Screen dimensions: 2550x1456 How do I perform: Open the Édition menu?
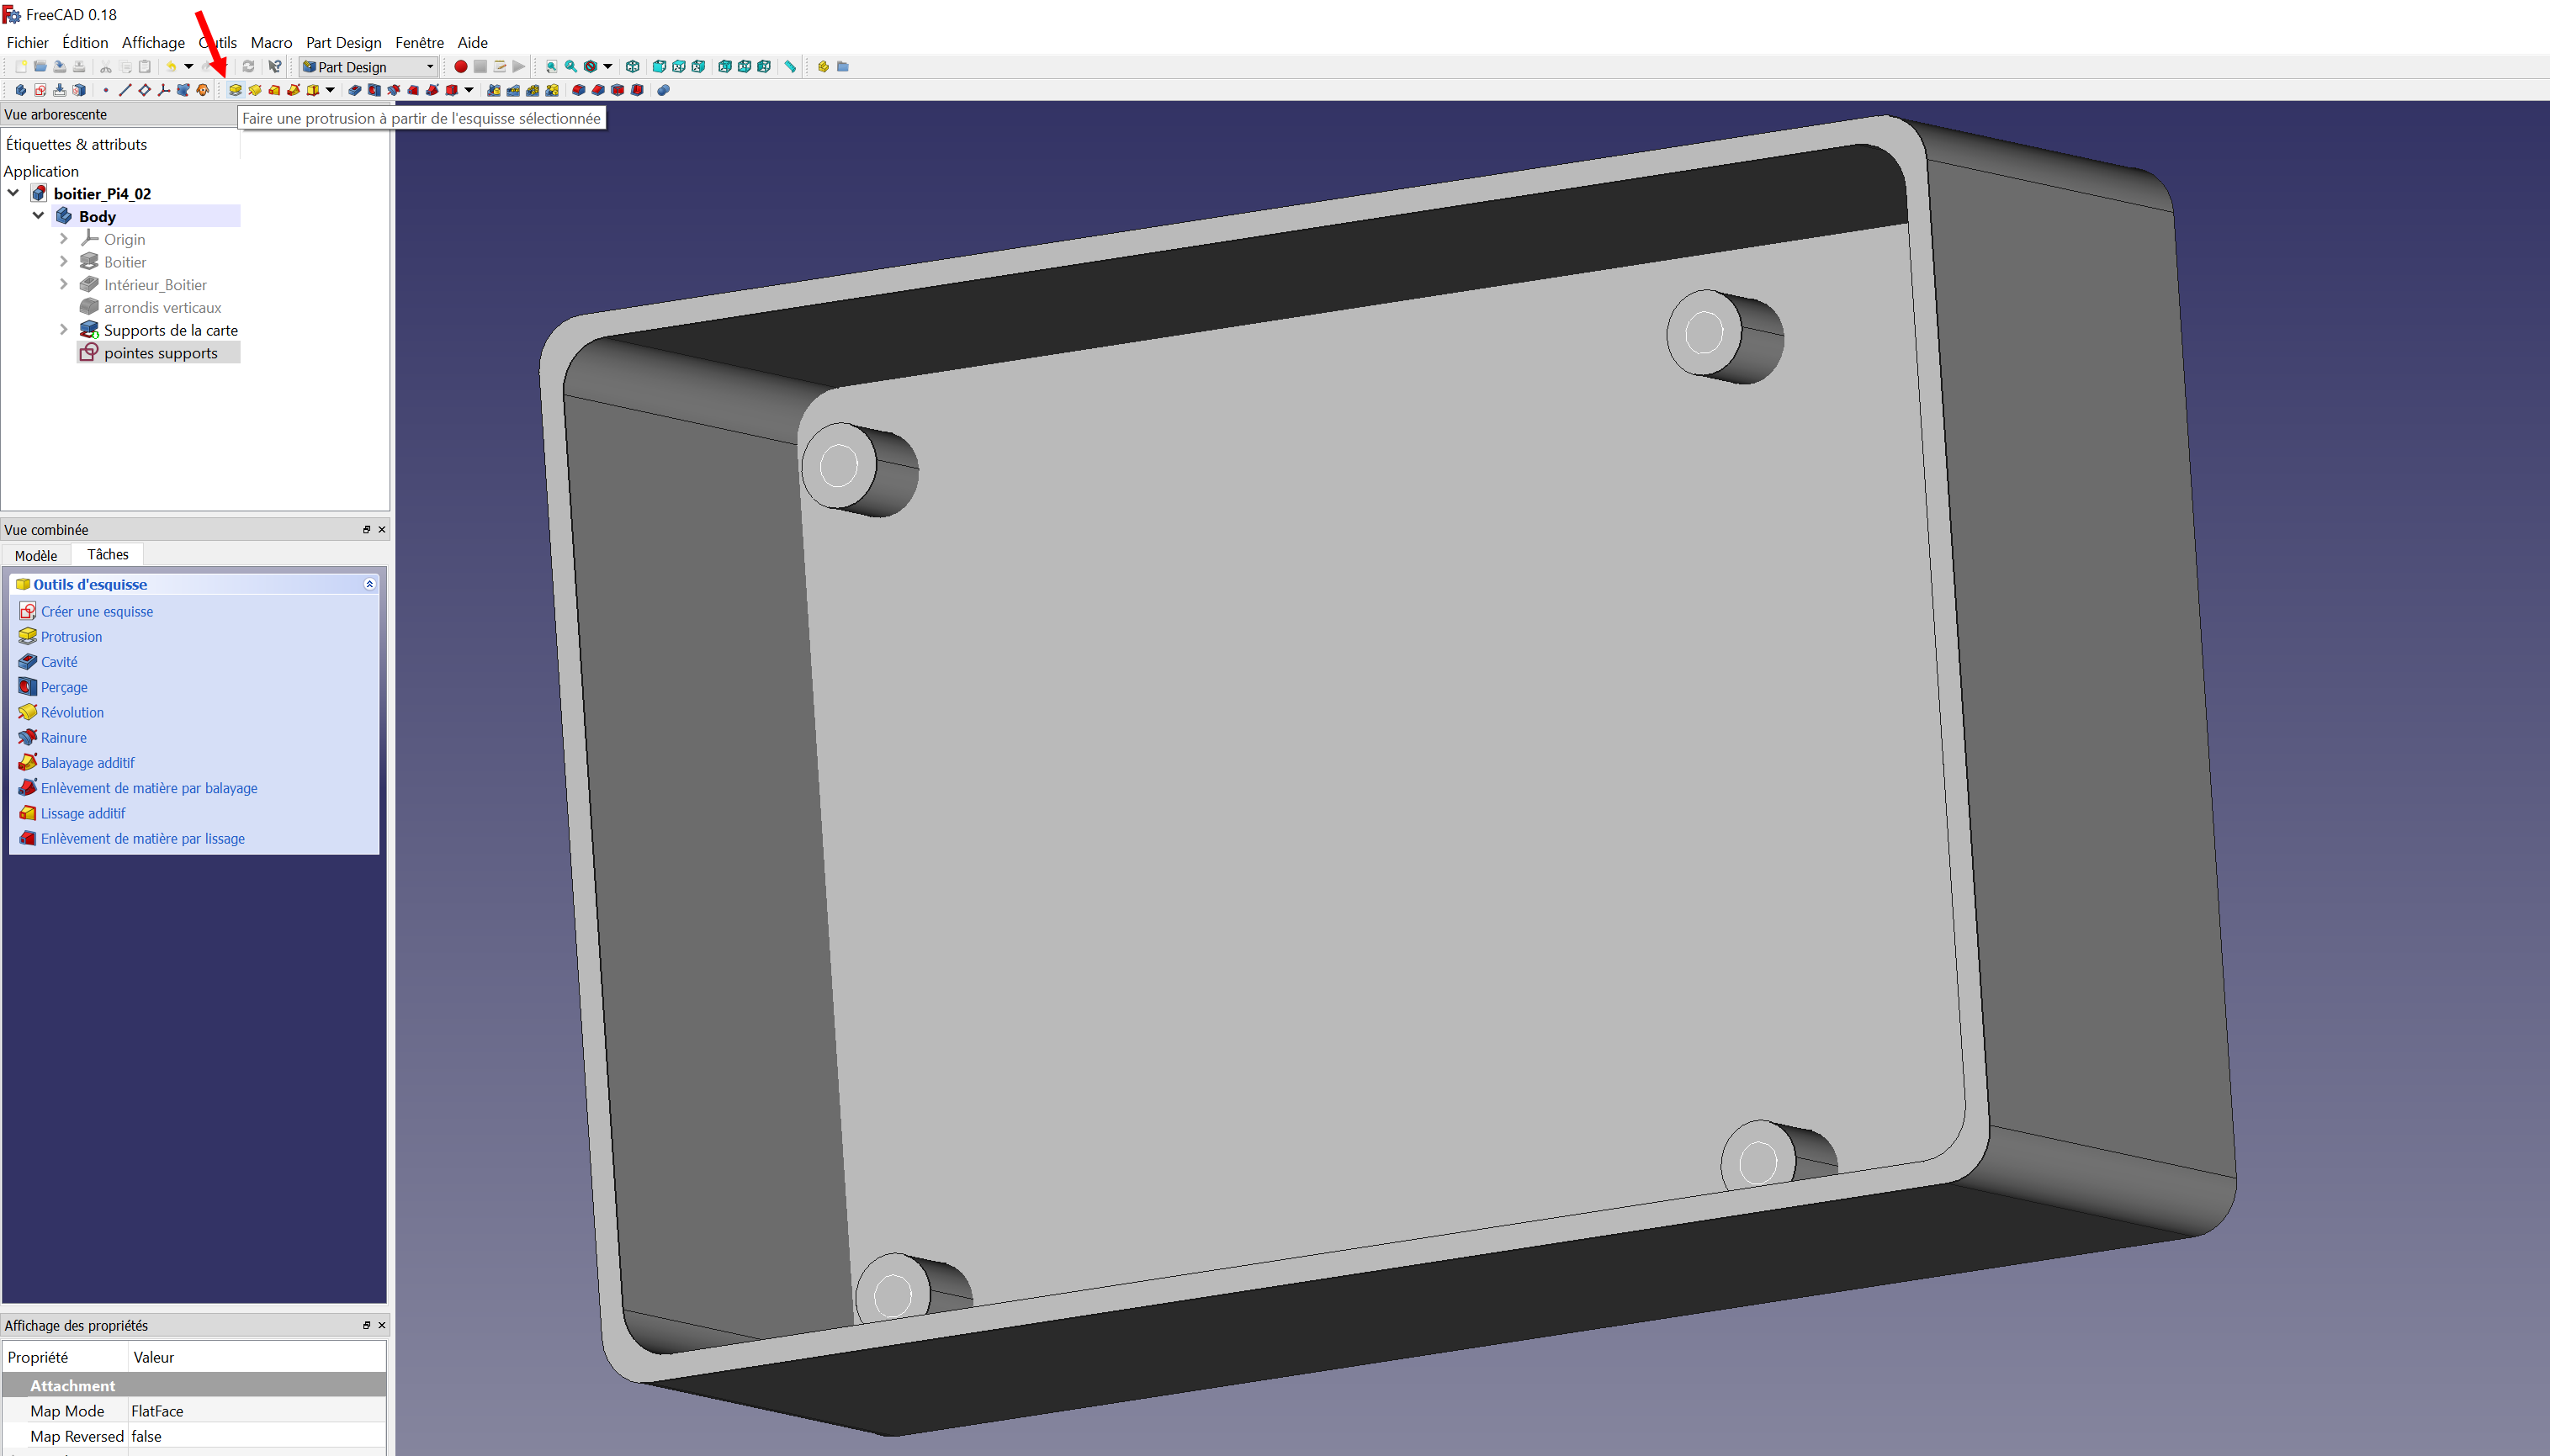85,42
